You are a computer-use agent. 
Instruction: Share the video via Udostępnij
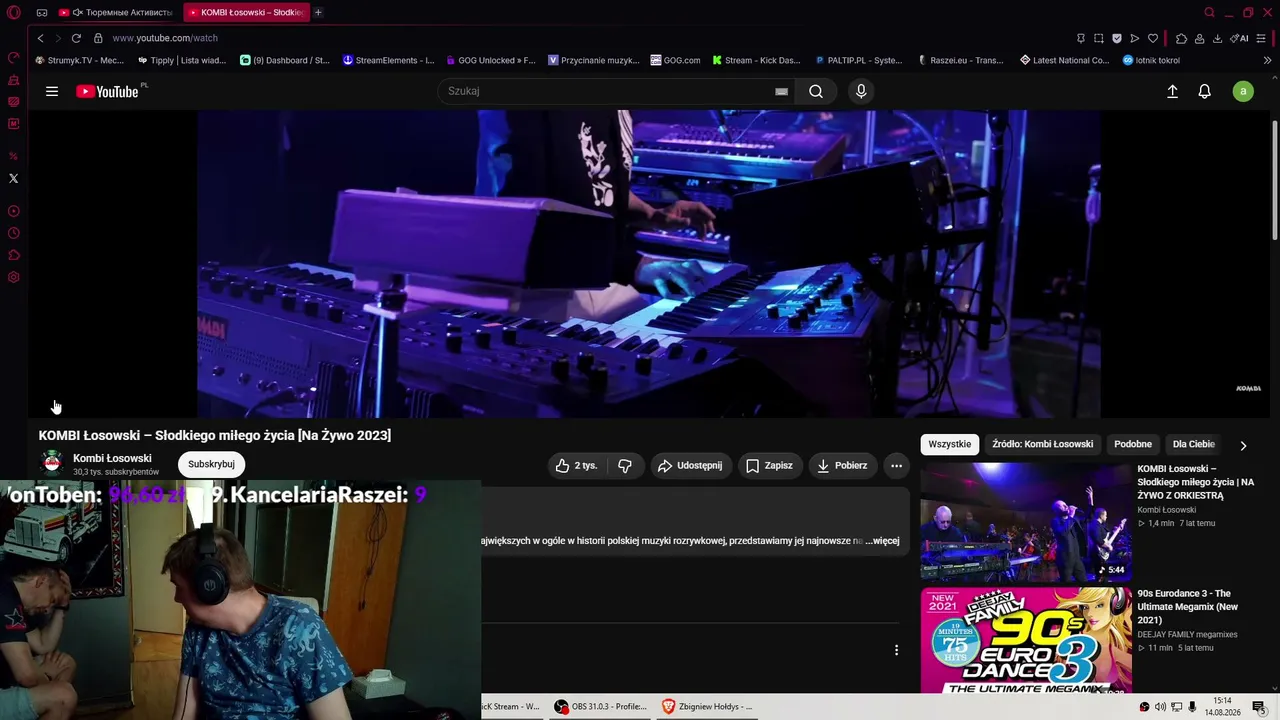[689, 465]
